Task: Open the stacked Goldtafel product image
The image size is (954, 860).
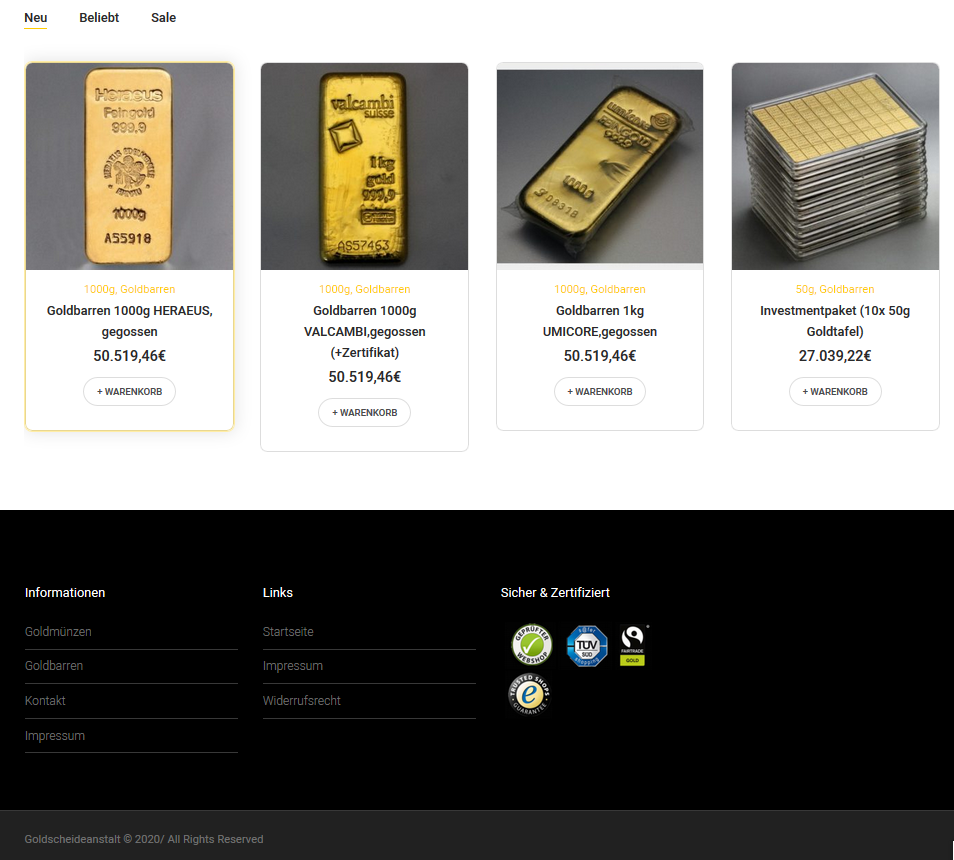Action: [x=835, y=166]
